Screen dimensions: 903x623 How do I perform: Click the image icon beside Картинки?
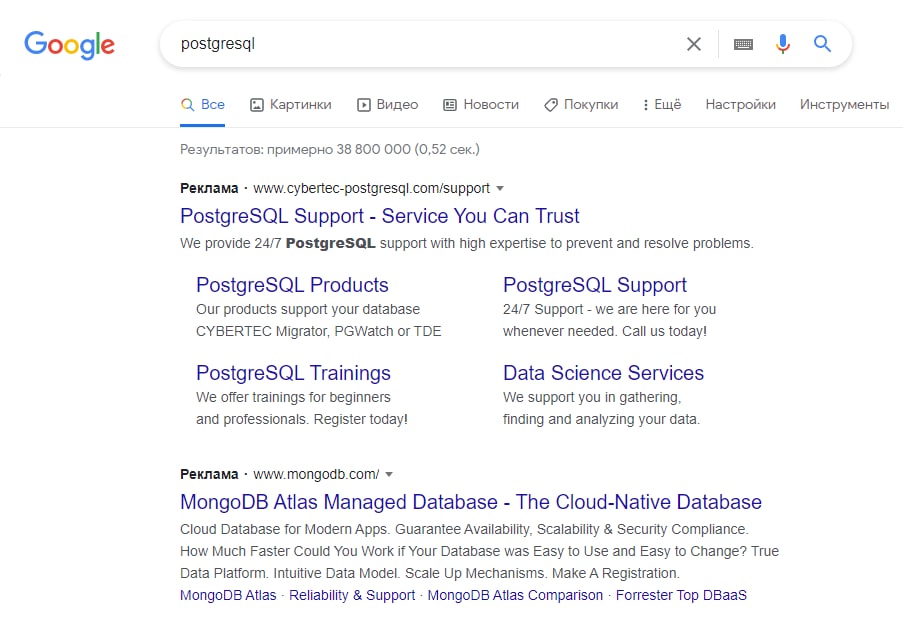coord(256,105)
